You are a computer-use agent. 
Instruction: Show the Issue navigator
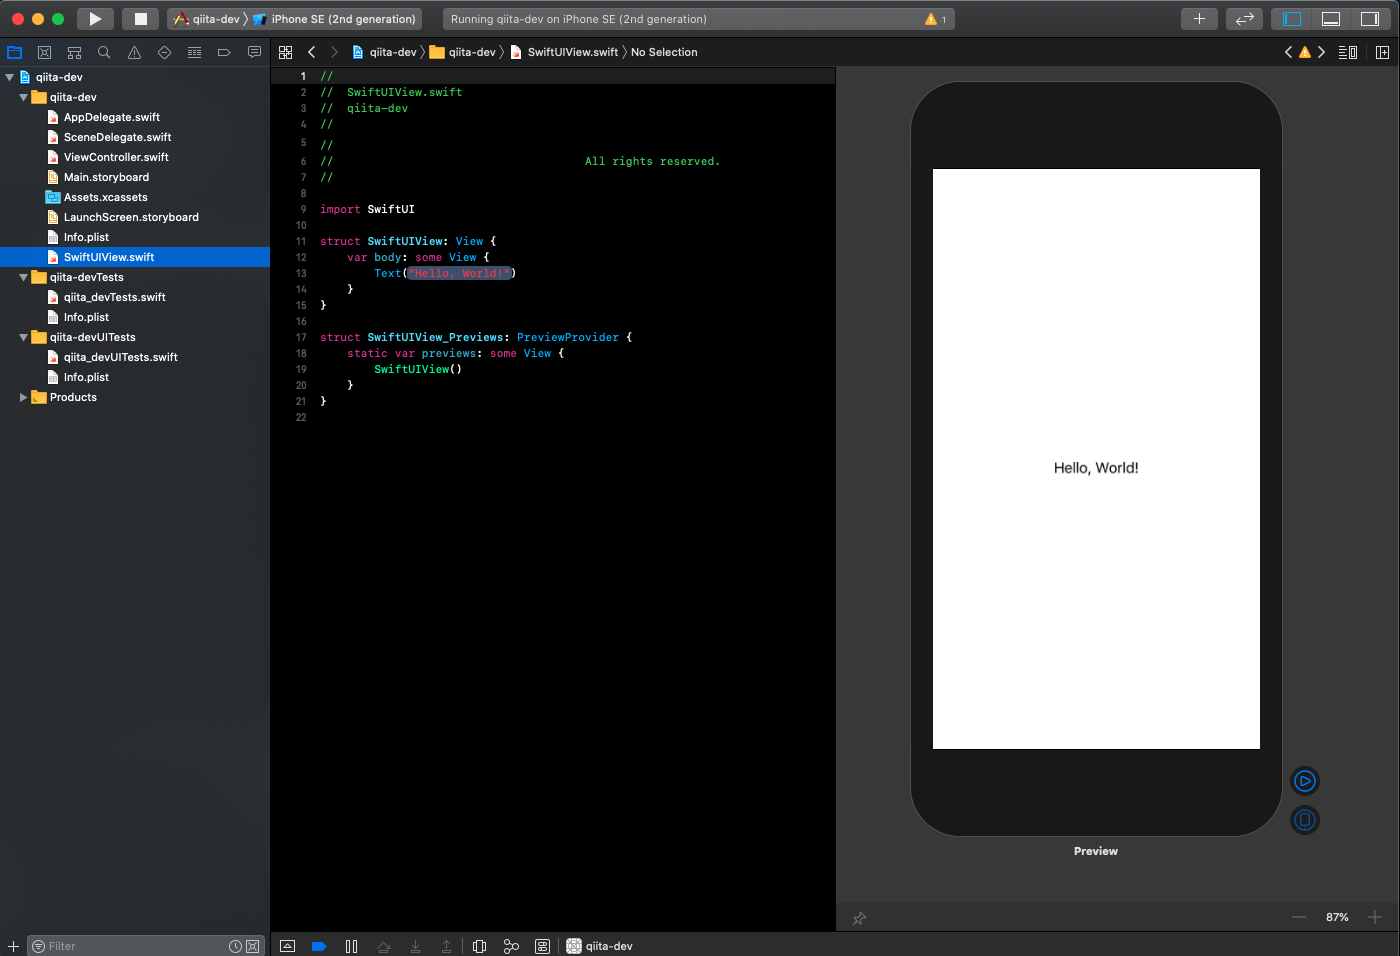pos(134,52)
